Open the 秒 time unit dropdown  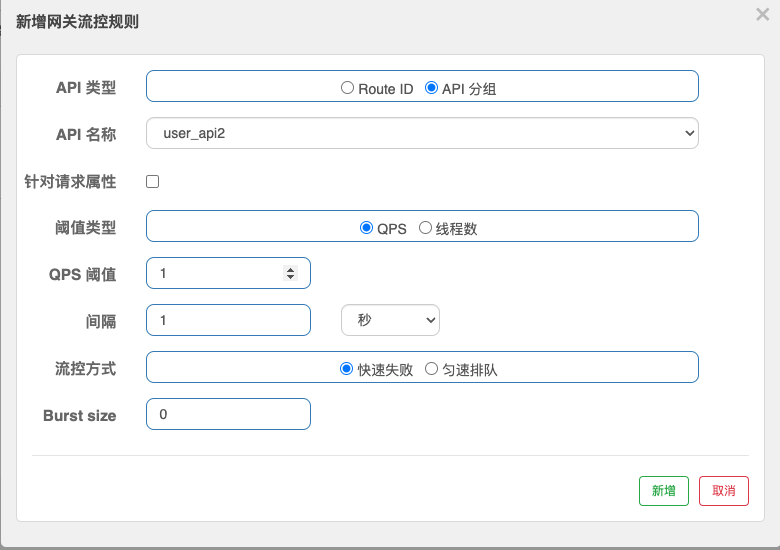390,320
